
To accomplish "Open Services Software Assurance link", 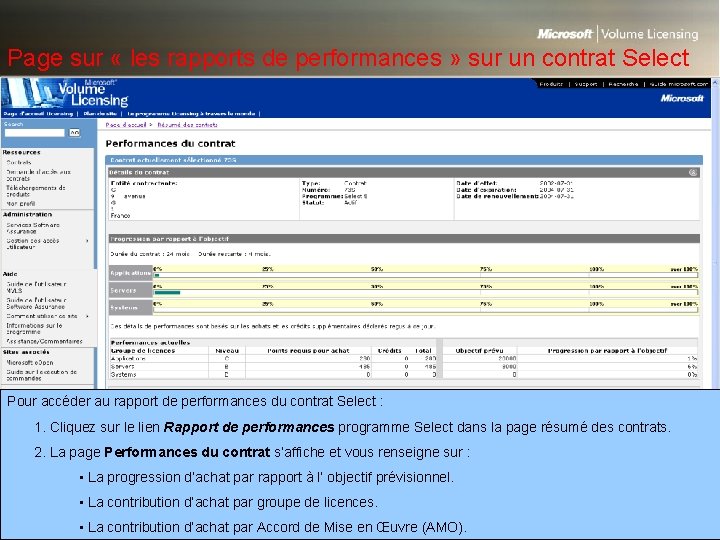I will 33,228.
